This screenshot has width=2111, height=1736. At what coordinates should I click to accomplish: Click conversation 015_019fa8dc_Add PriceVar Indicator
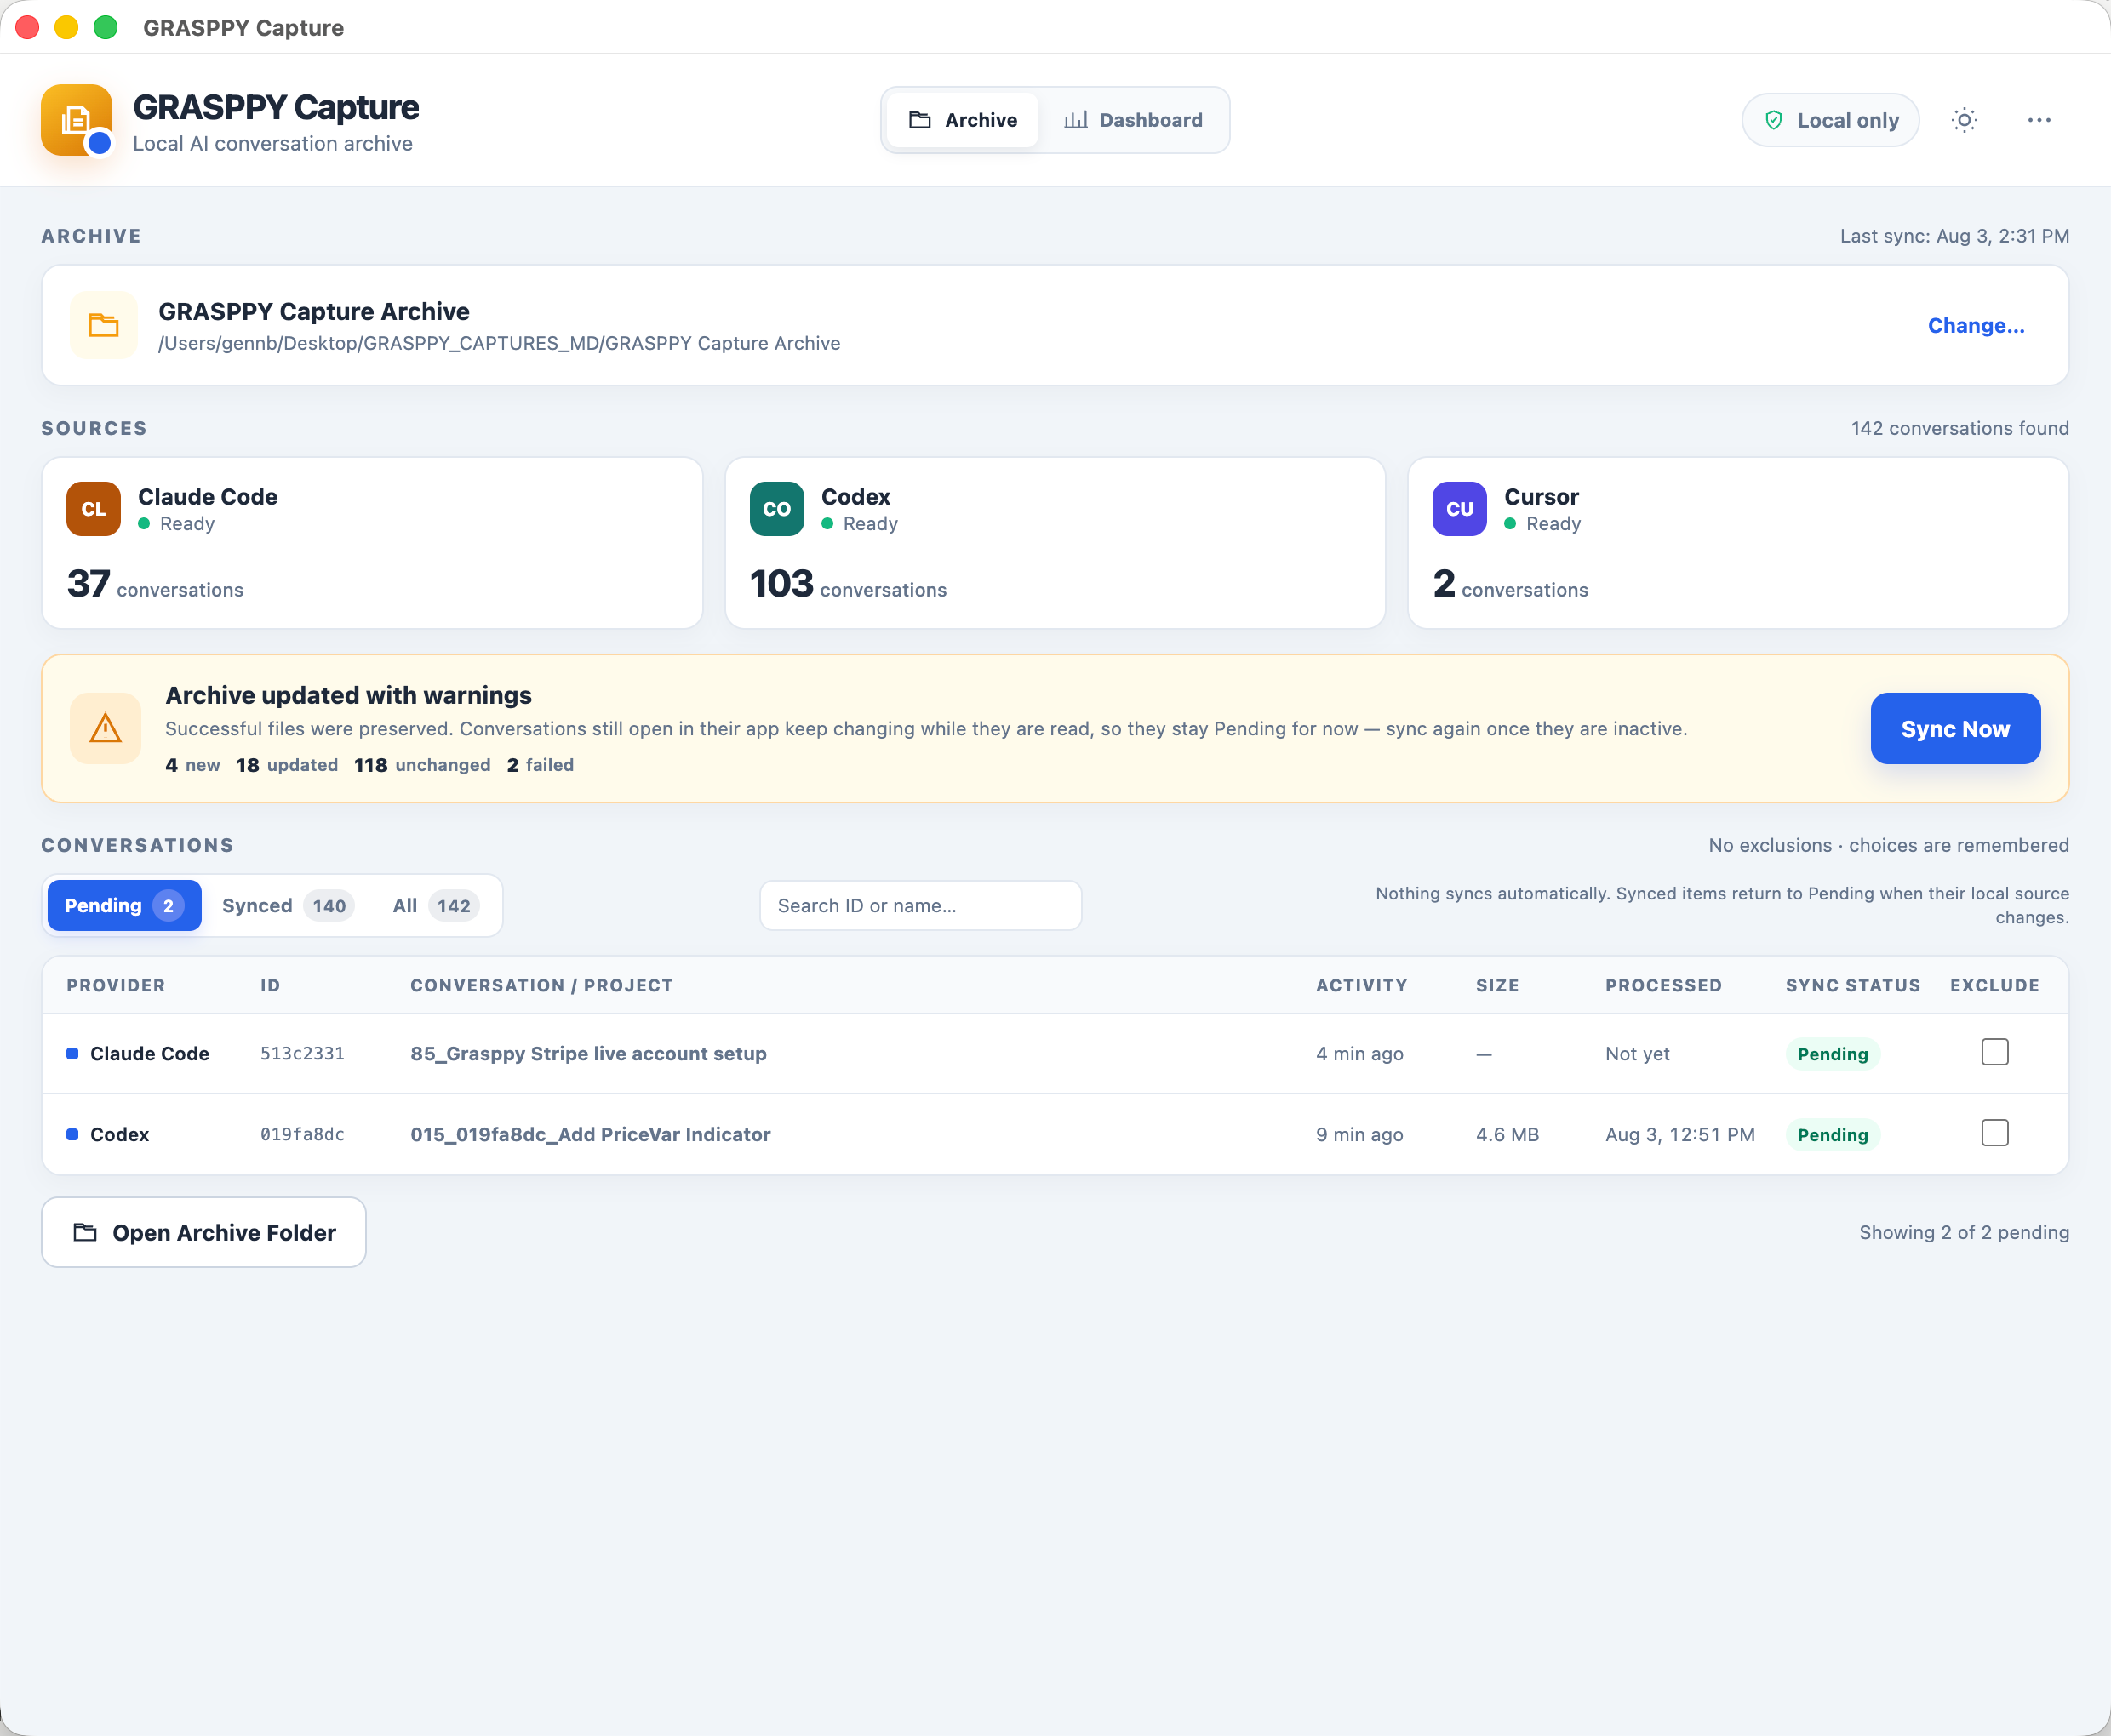(590, 1134)
